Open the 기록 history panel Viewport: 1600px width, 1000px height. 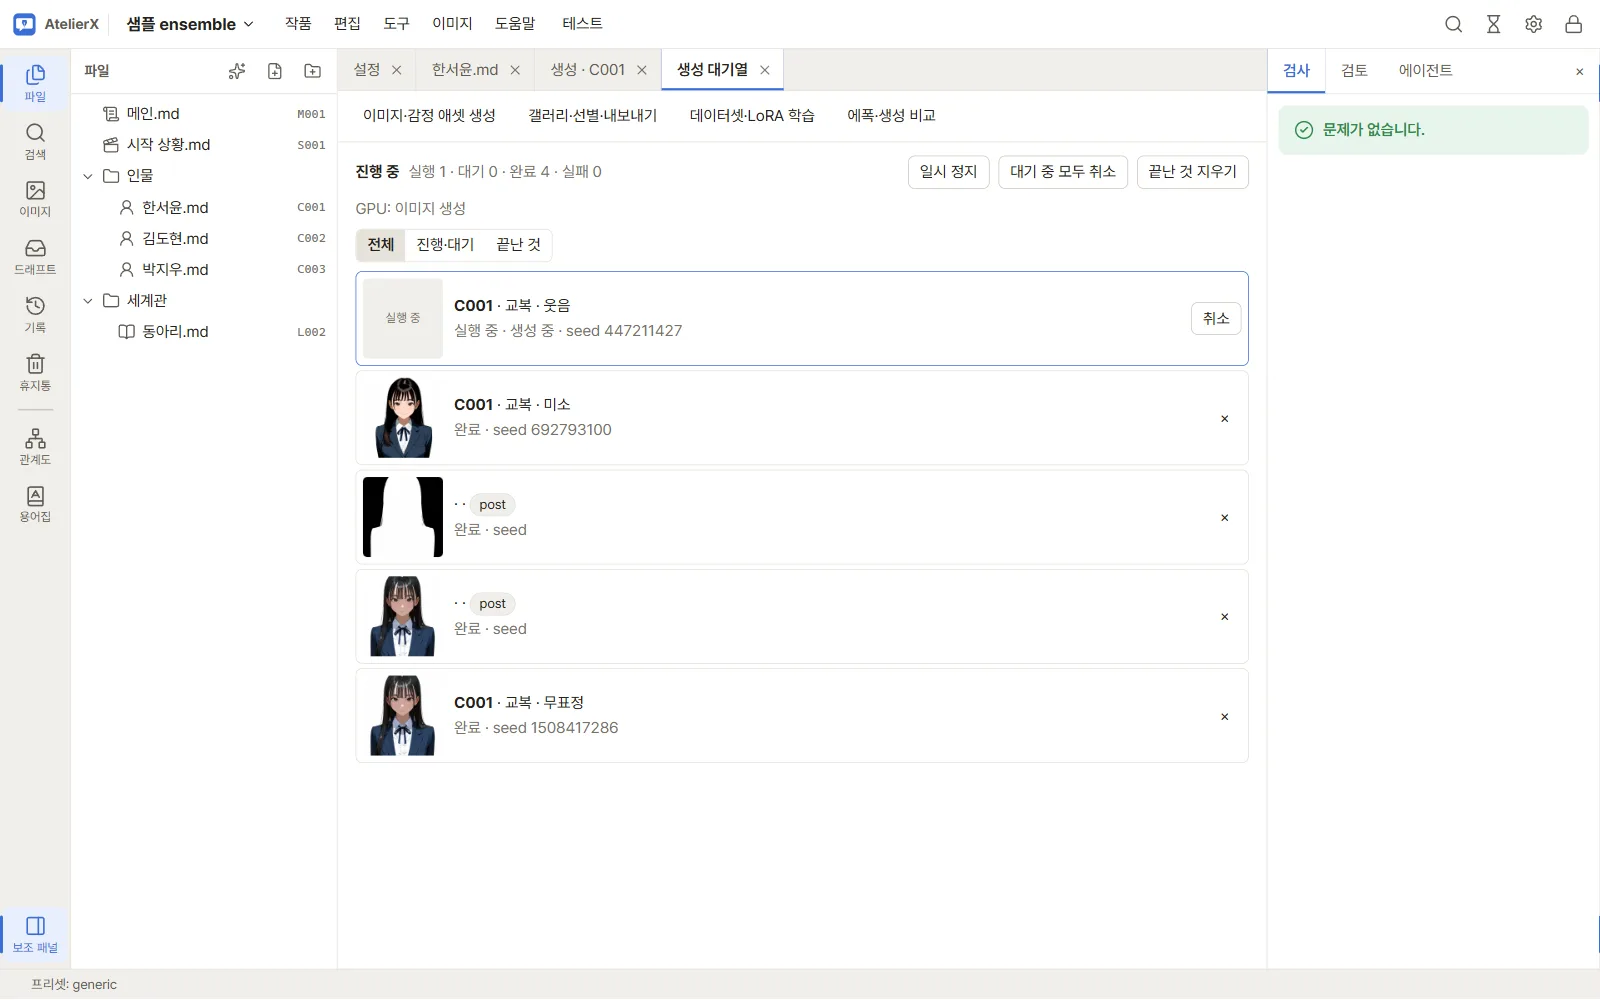point(35,315)
